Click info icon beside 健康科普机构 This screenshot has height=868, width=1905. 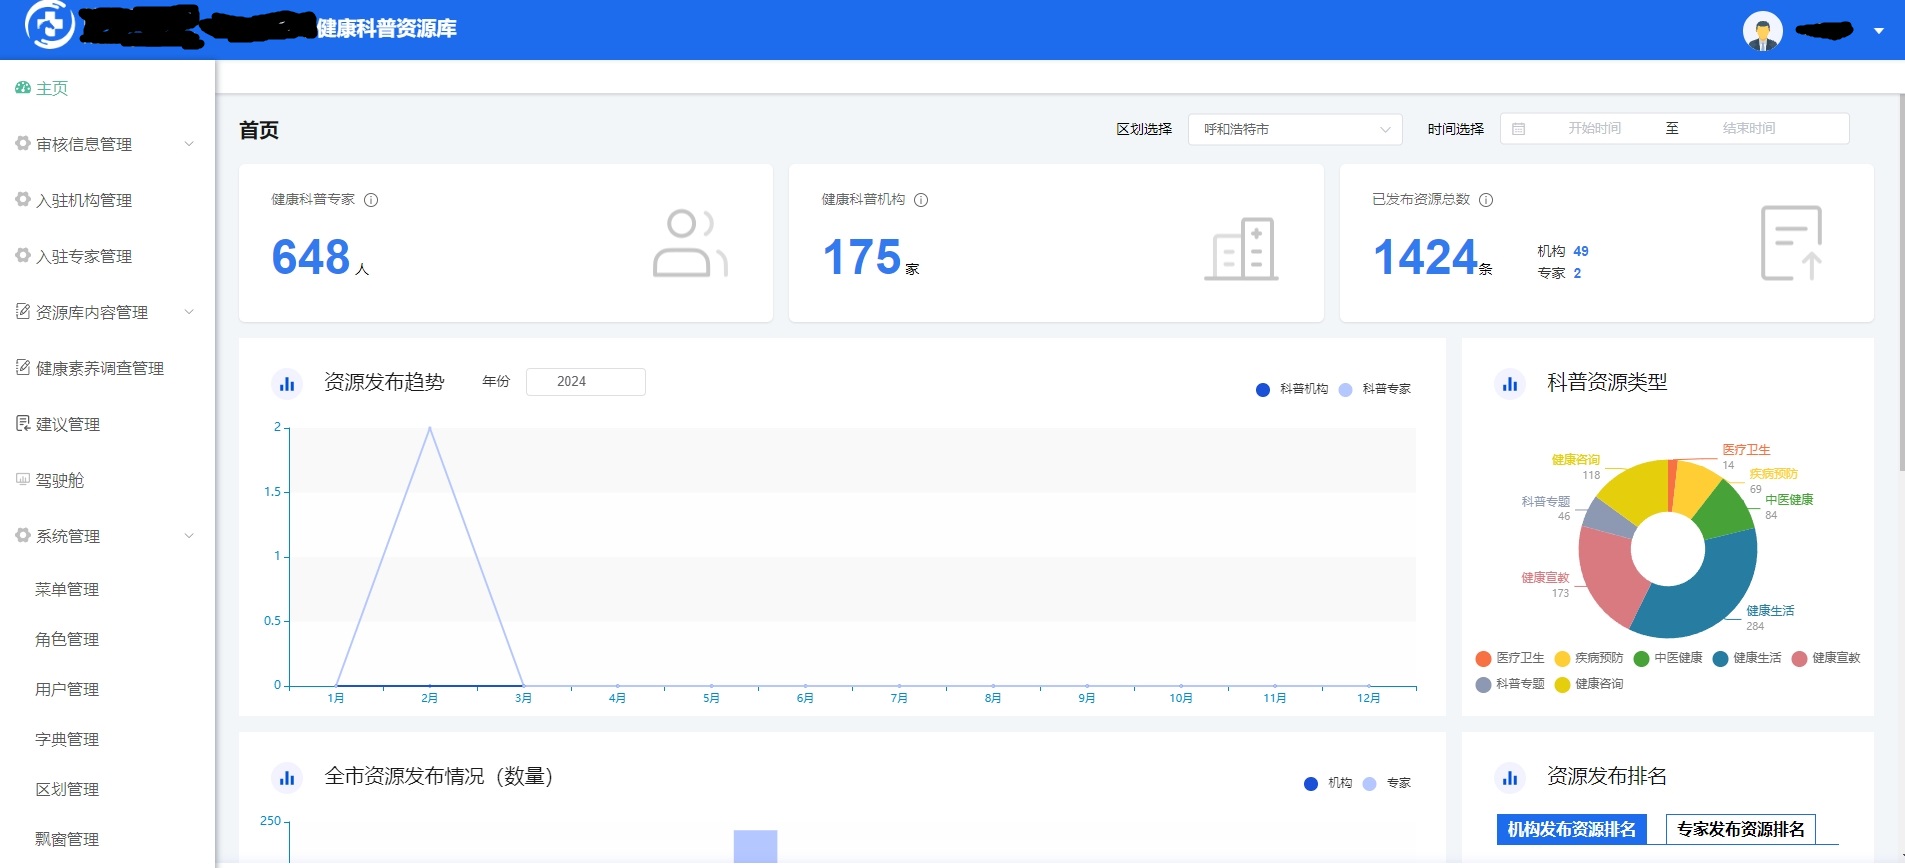click(921, 200)
